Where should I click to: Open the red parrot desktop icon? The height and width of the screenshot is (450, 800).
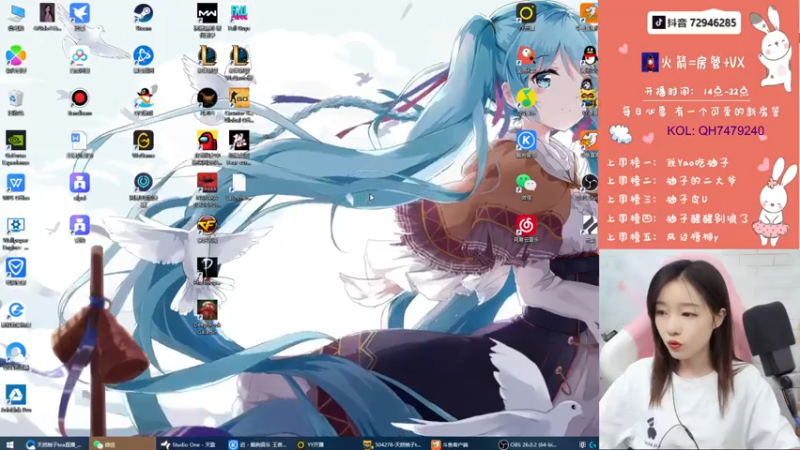pos(526,56)
